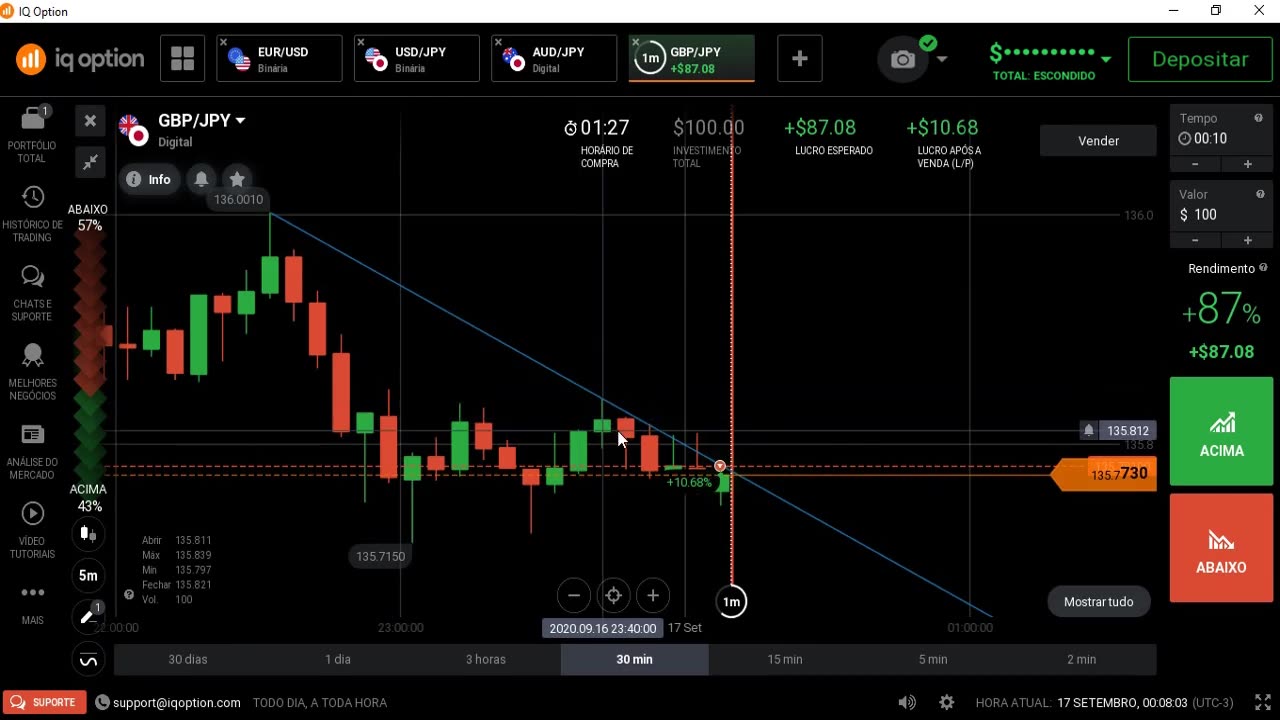
Task: Increase Tempo with plus stepper
Action: coord(1247,164)
